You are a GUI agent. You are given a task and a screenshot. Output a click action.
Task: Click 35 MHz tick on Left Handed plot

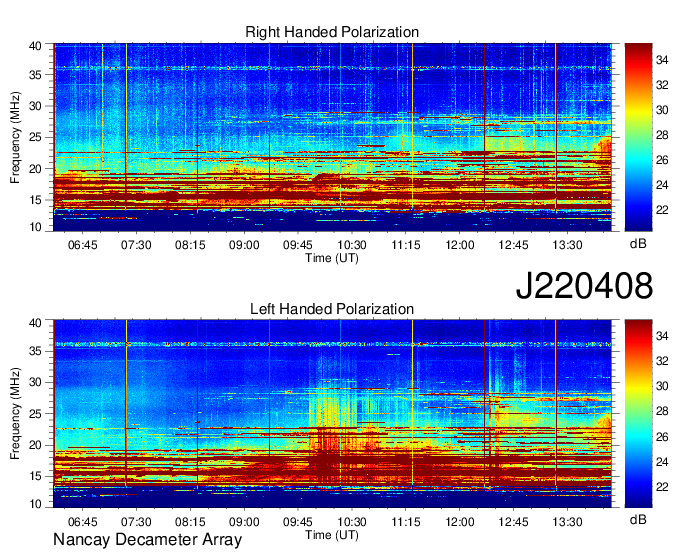coord(35,351)
